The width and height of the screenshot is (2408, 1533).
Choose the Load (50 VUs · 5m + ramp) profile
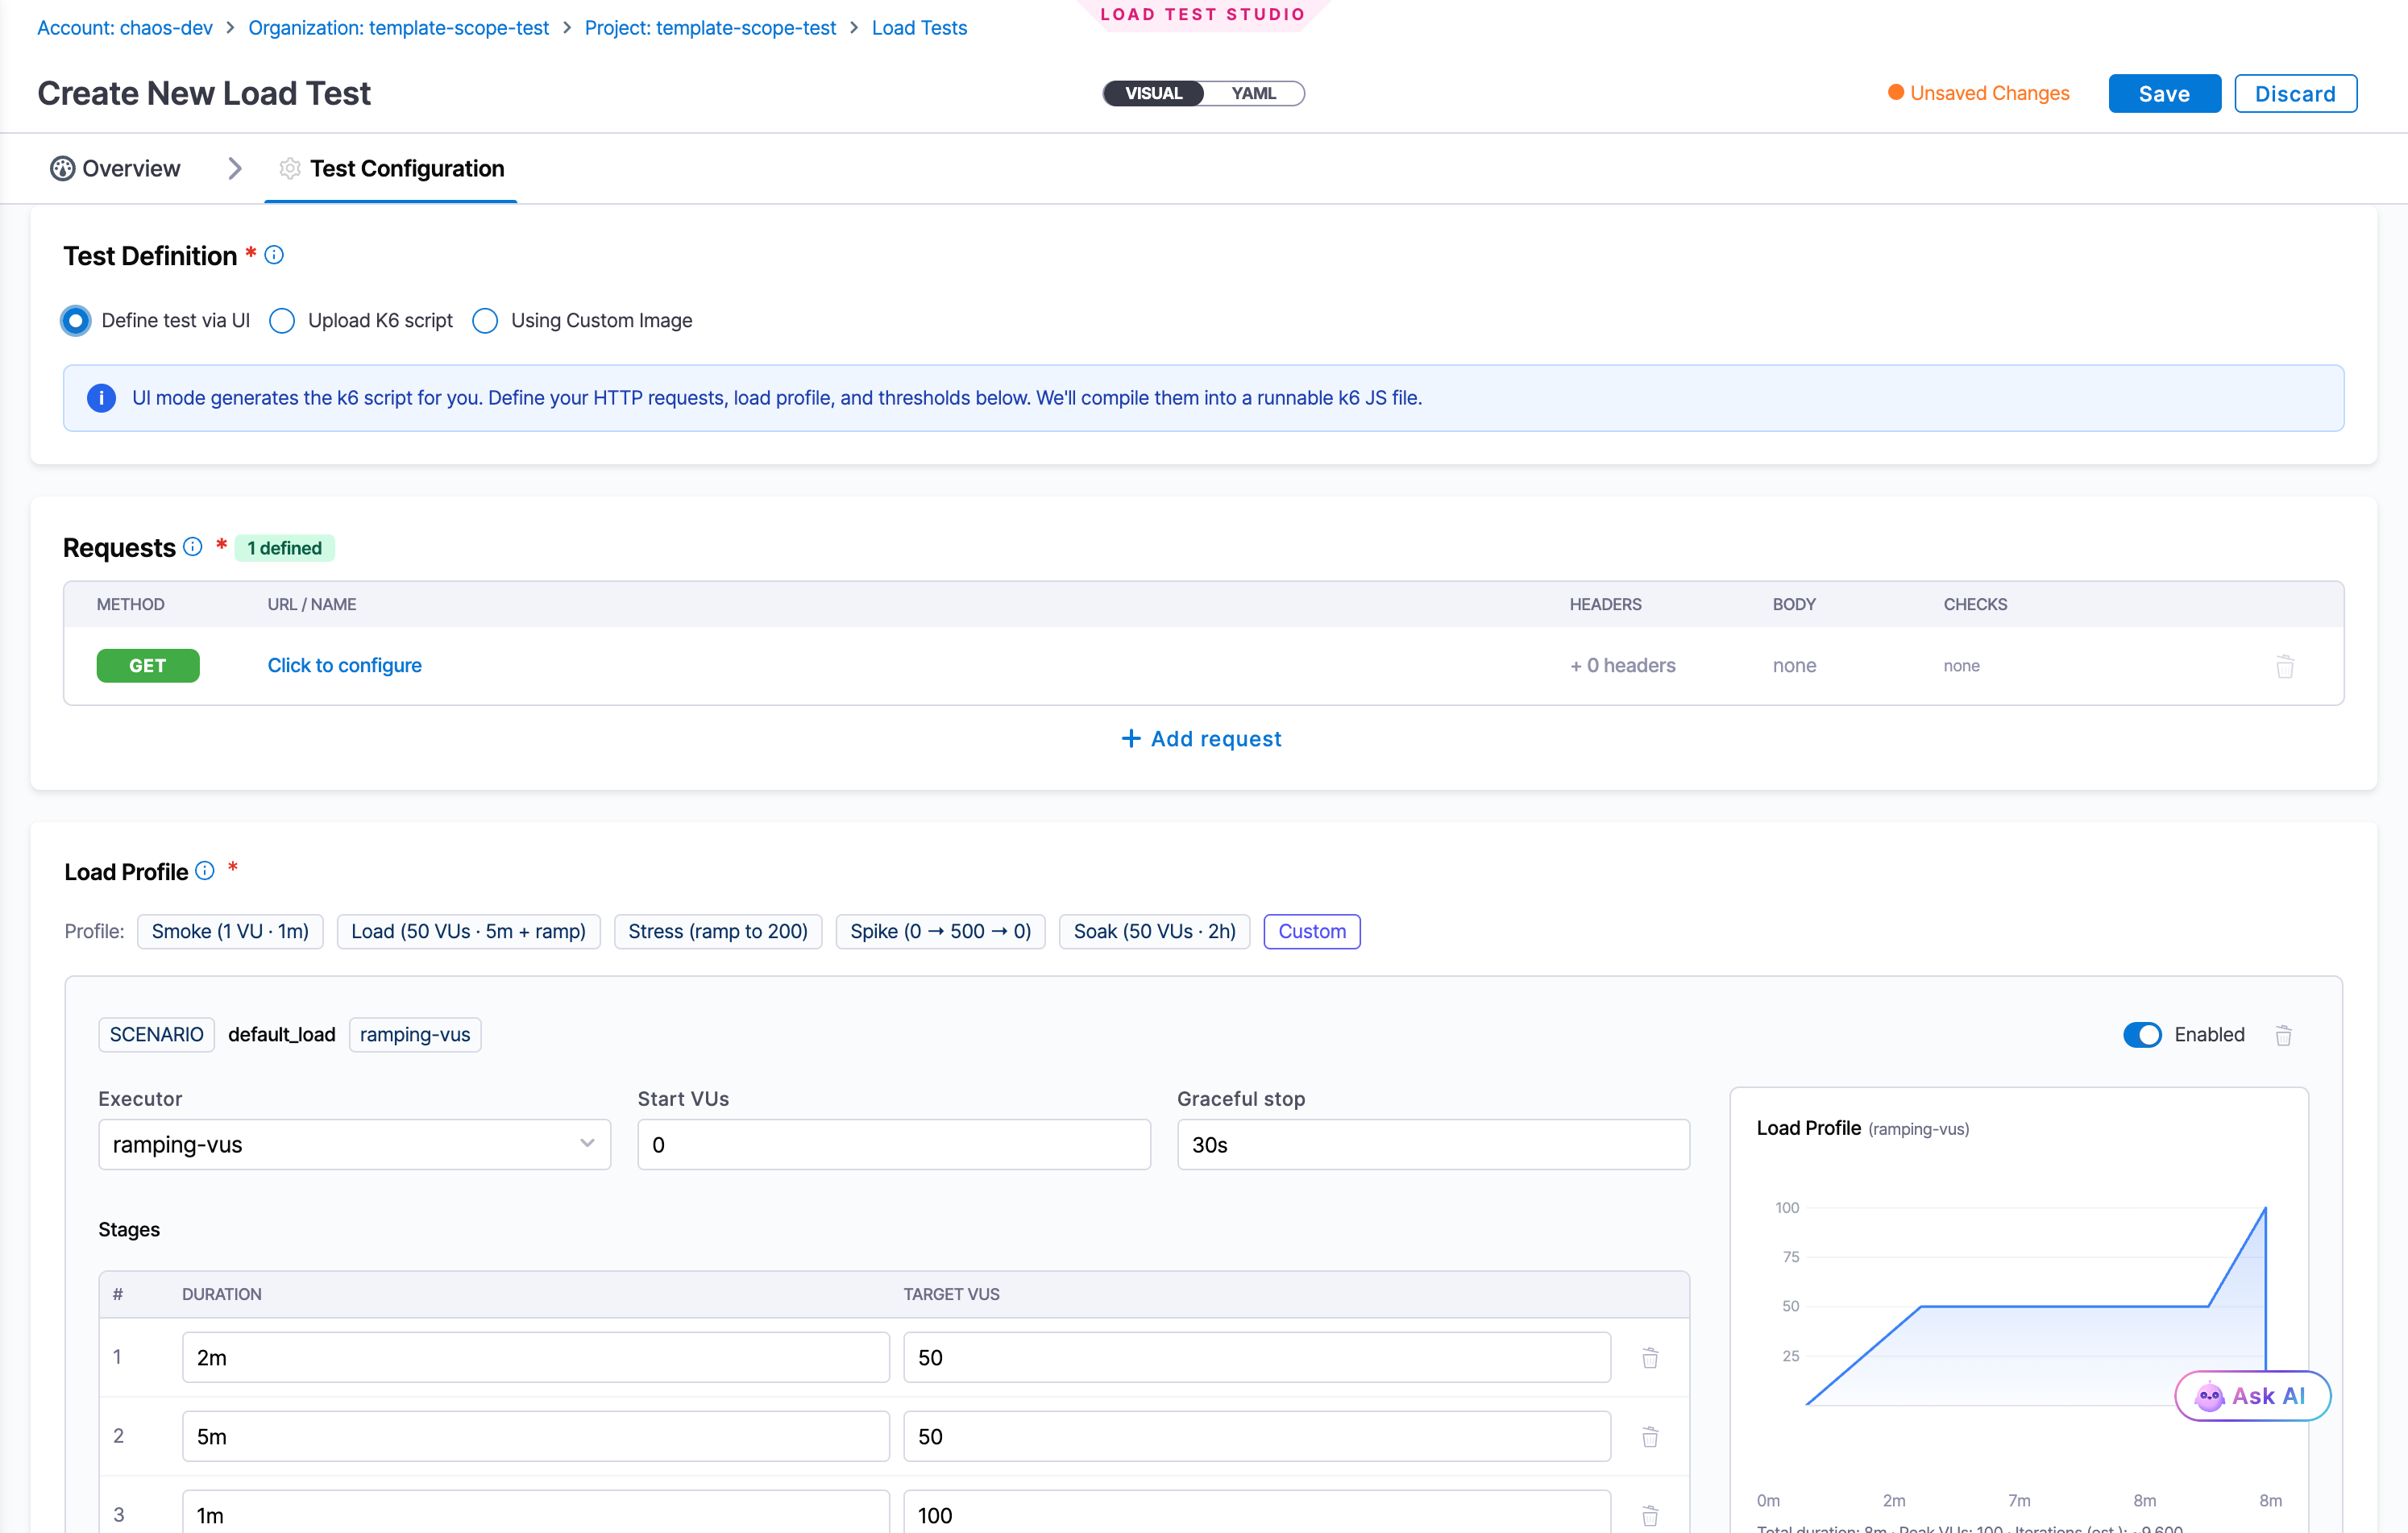[468, 931]
